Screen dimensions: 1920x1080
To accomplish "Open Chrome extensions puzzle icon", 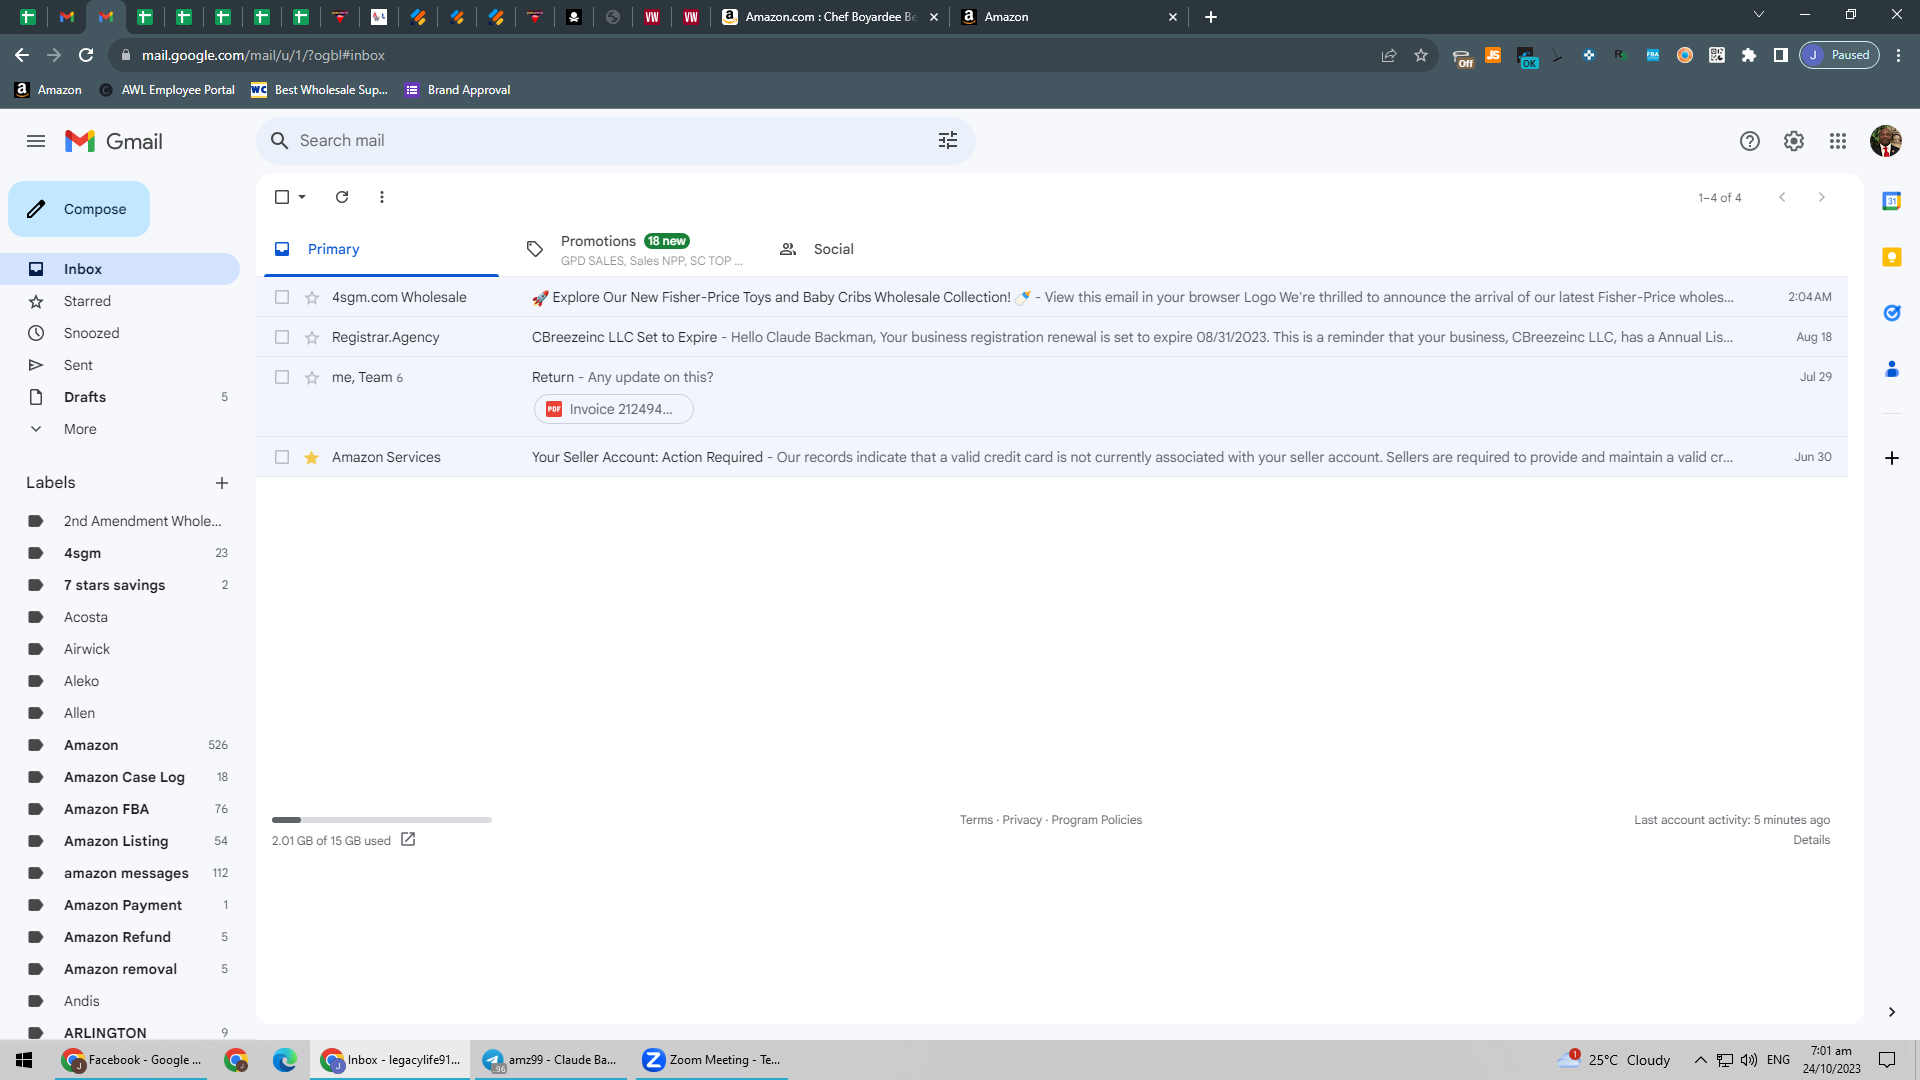I will pos(1749,55).
